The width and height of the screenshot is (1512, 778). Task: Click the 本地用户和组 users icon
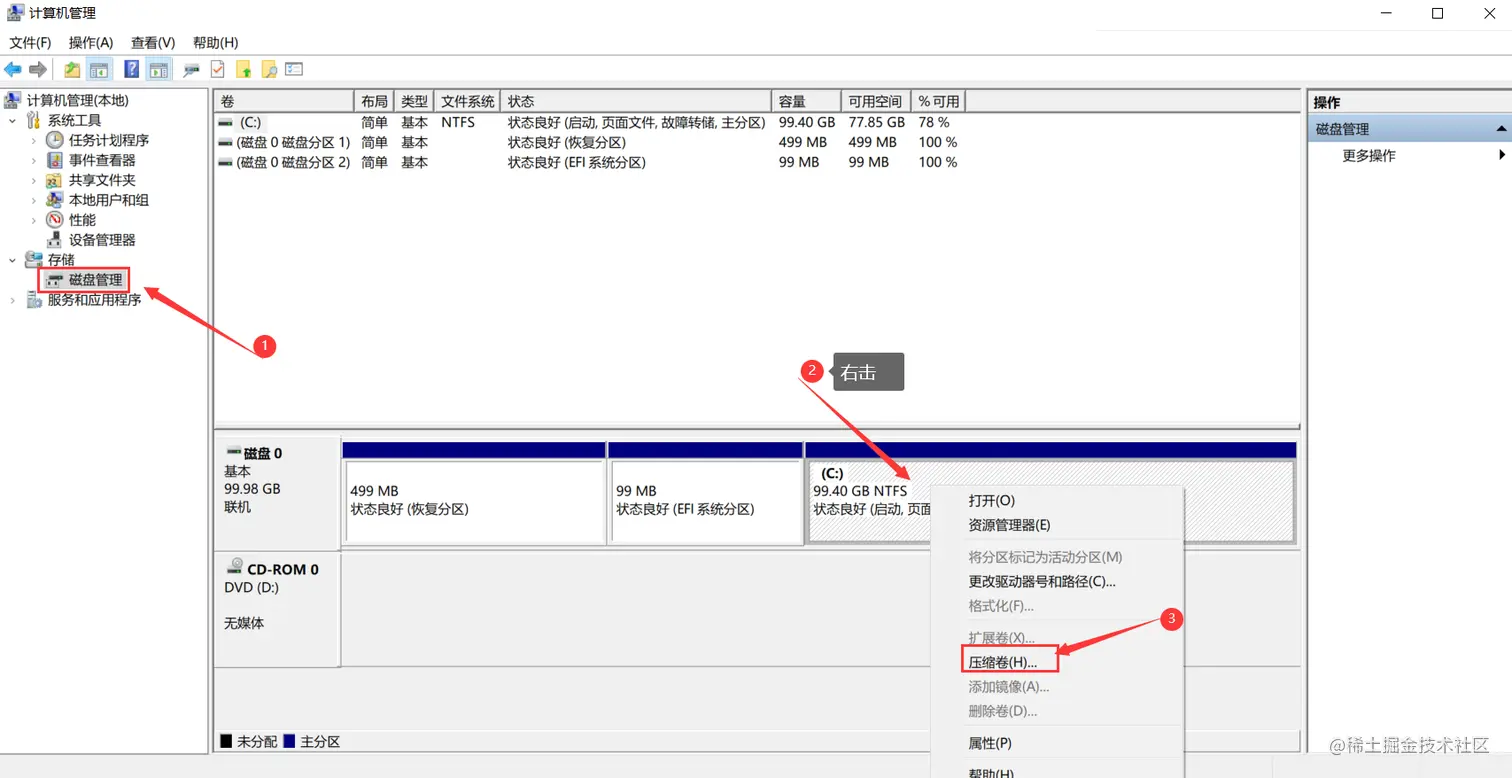[55, 200]
